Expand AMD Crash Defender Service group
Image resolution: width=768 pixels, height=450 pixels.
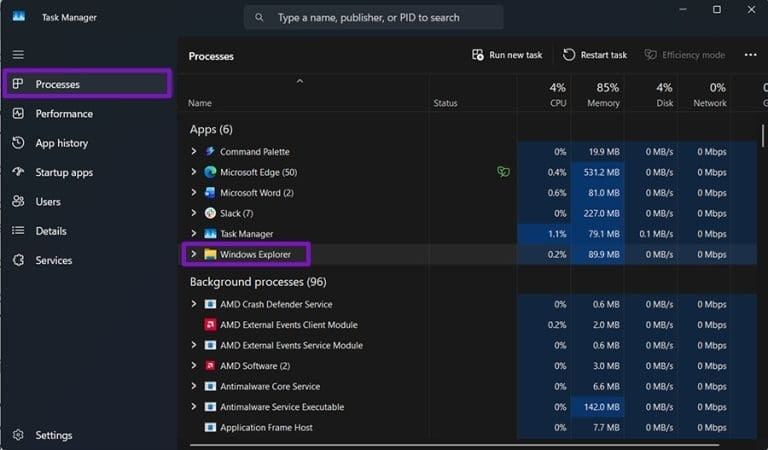point(193,304)
